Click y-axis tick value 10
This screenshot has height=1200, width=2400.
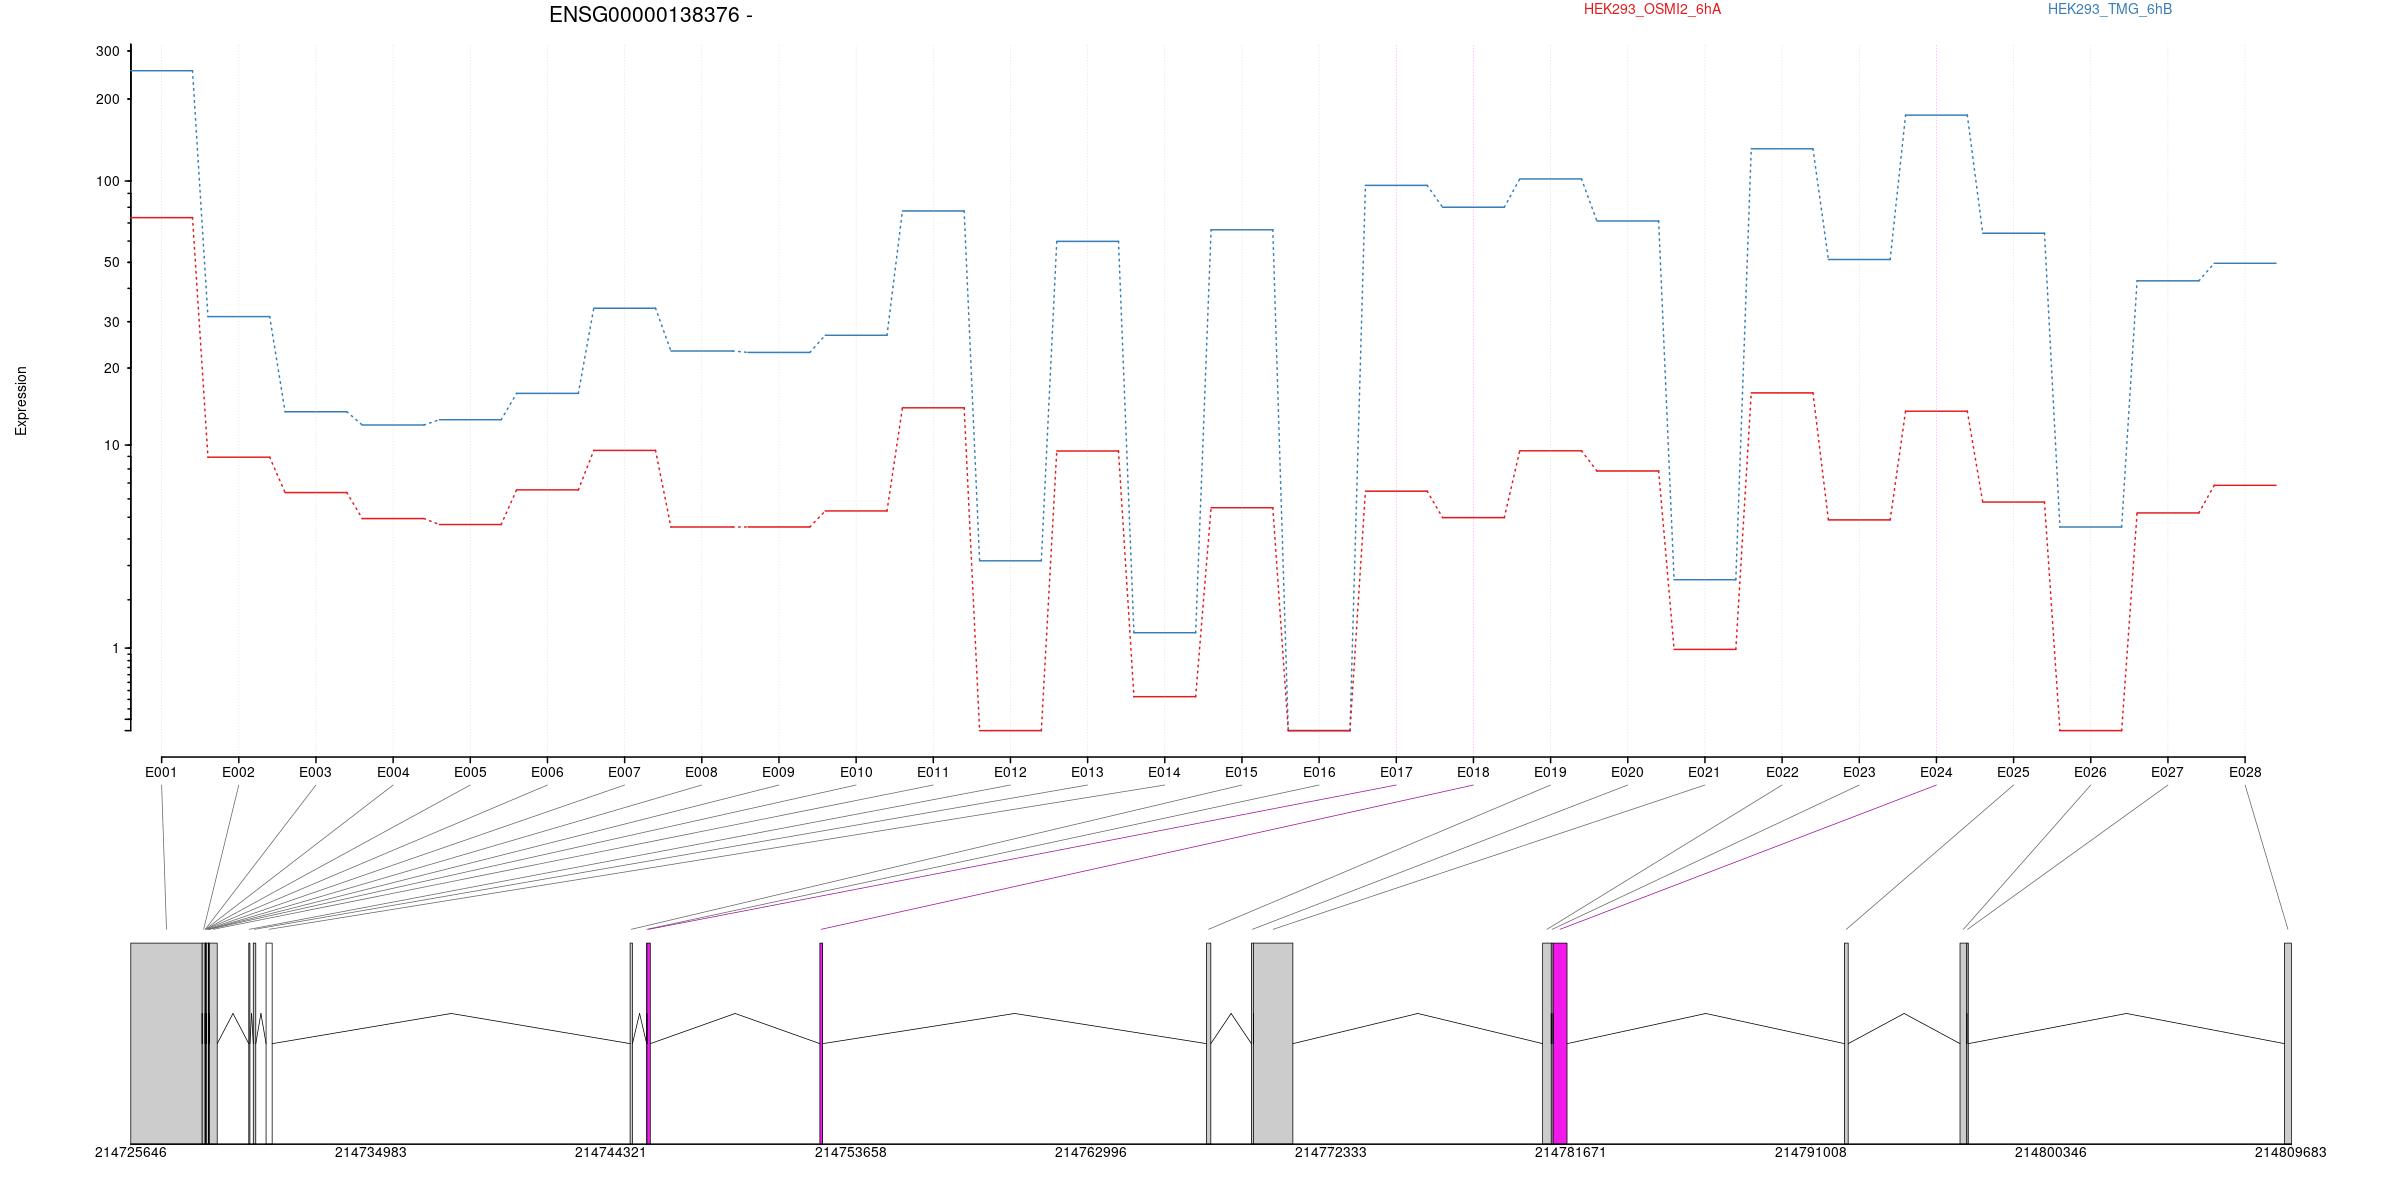click(x=111, y=445)
